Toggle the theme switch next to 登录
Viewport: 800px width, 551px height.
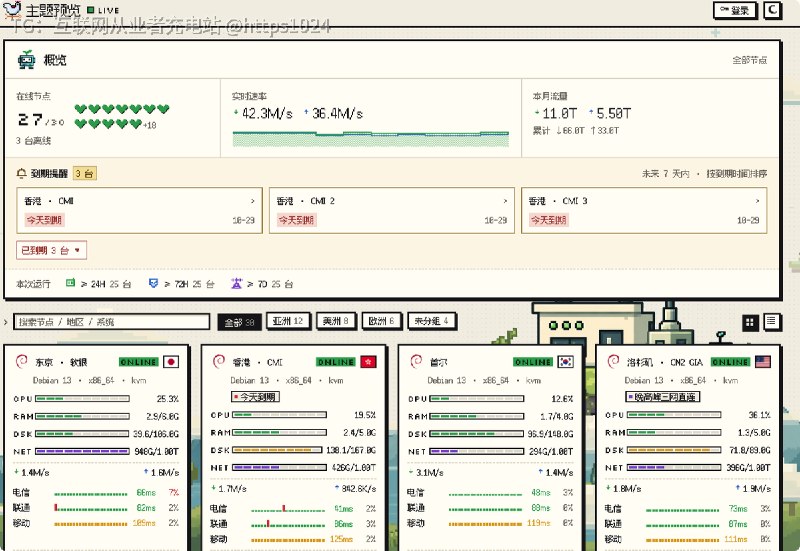click(772, 10)
